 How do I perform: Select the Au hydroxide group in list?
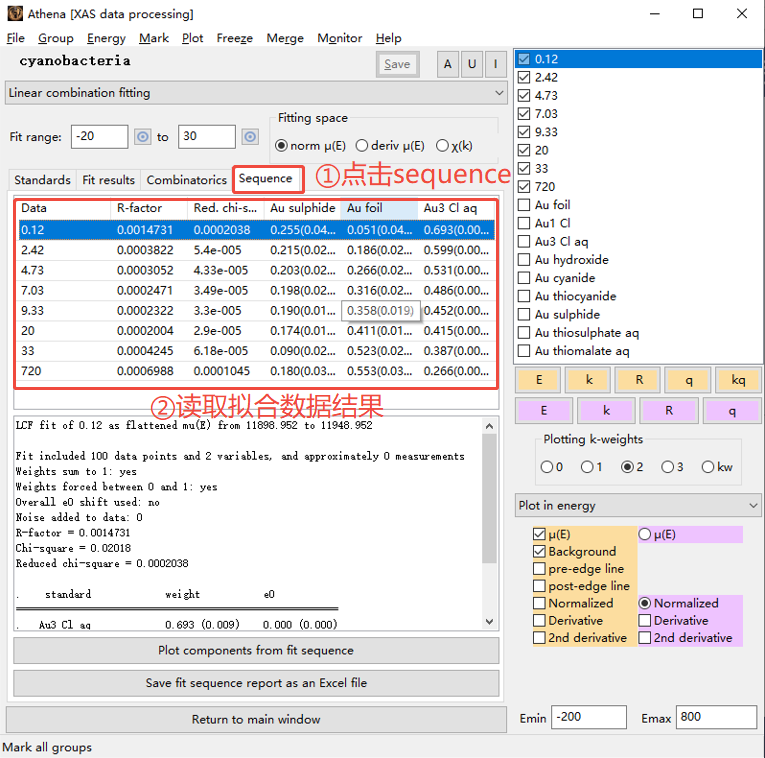tap(571, 259)
